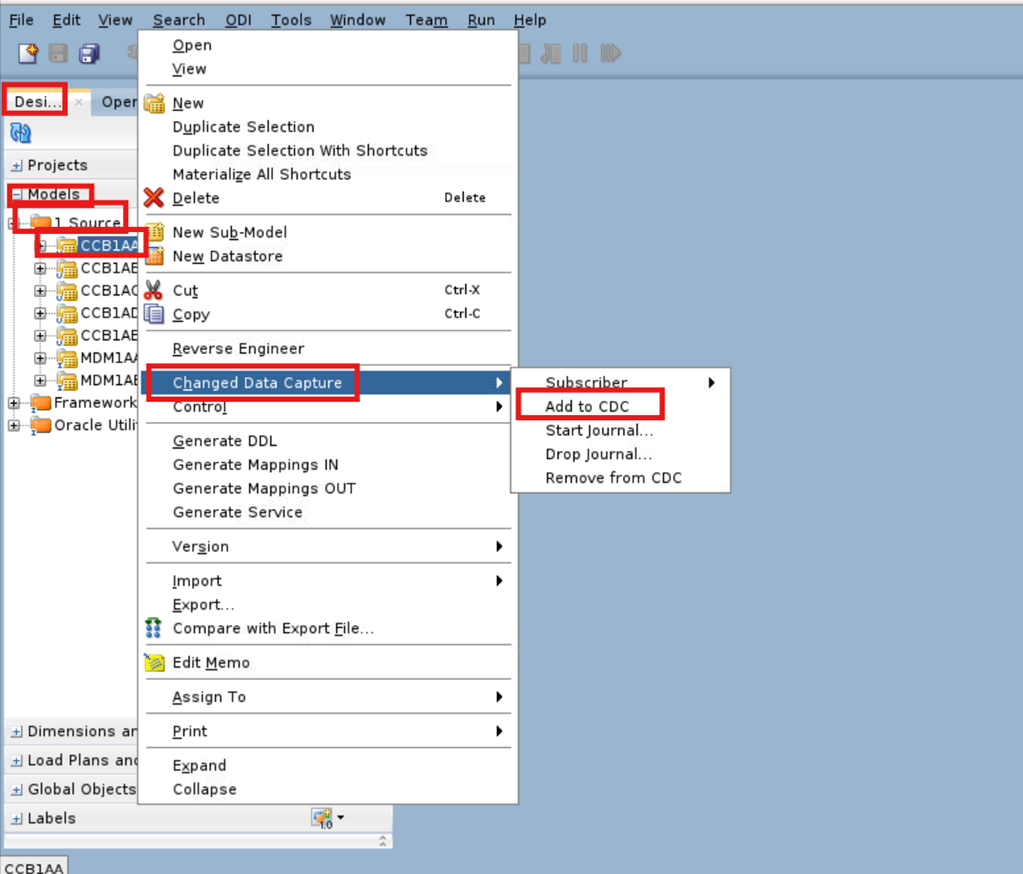Open the version dropdown next to the 1.0 icon
Image resolution: width=1023 pixels, height=874 pixels.
click(x=338, y=817)
